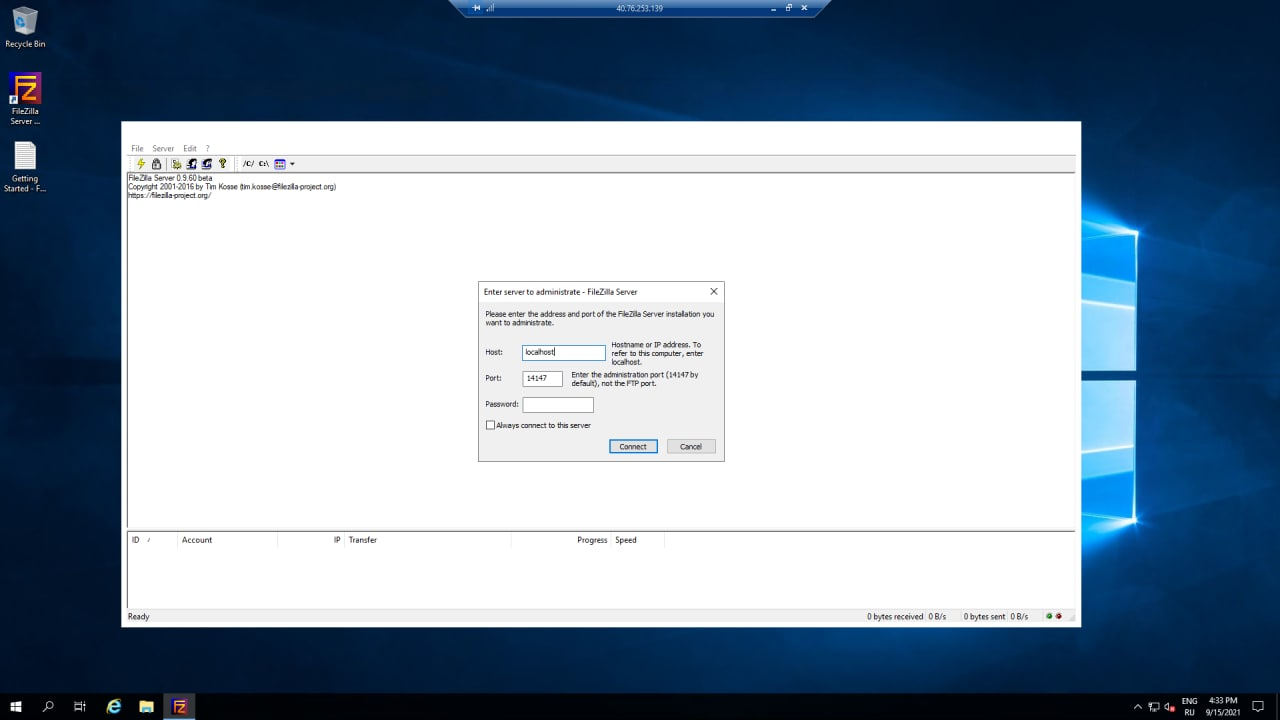Open the Groups toolbar icon
Viewport: 1280px width, 720px height.
pyautogui.click(x=207, y=164)
